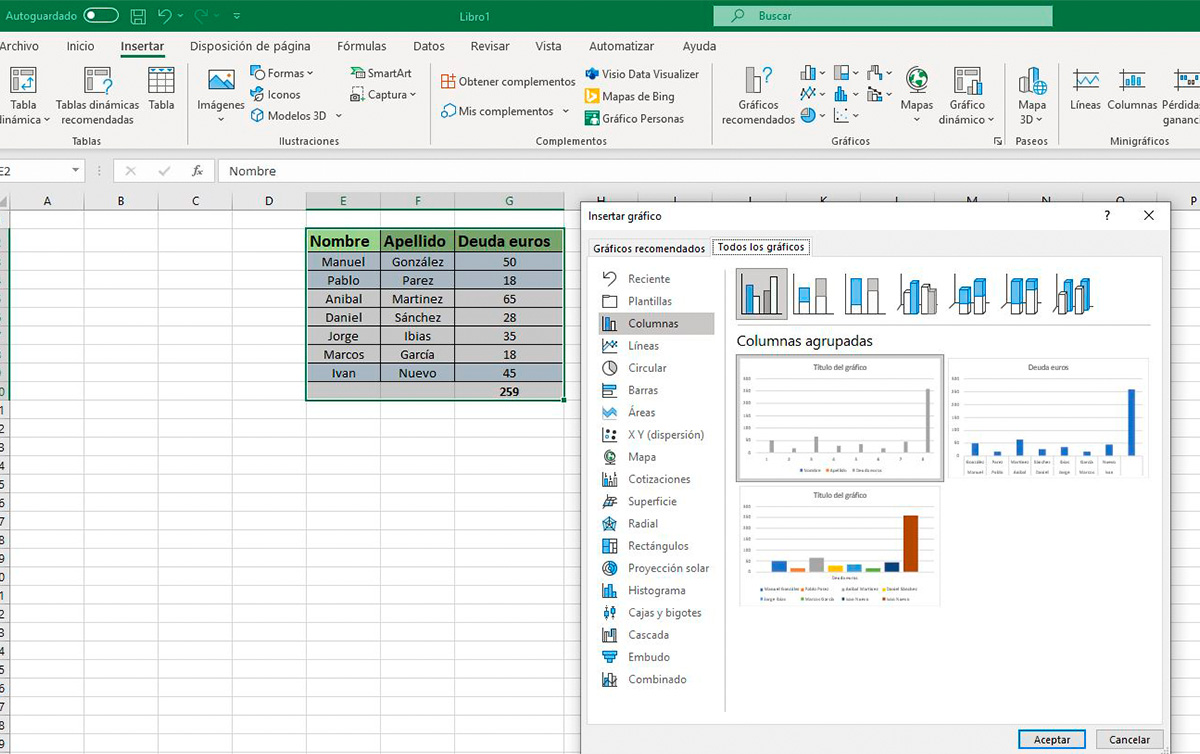Select Reciente chart category
The image size is (1200, 754).
coord(656,279)
